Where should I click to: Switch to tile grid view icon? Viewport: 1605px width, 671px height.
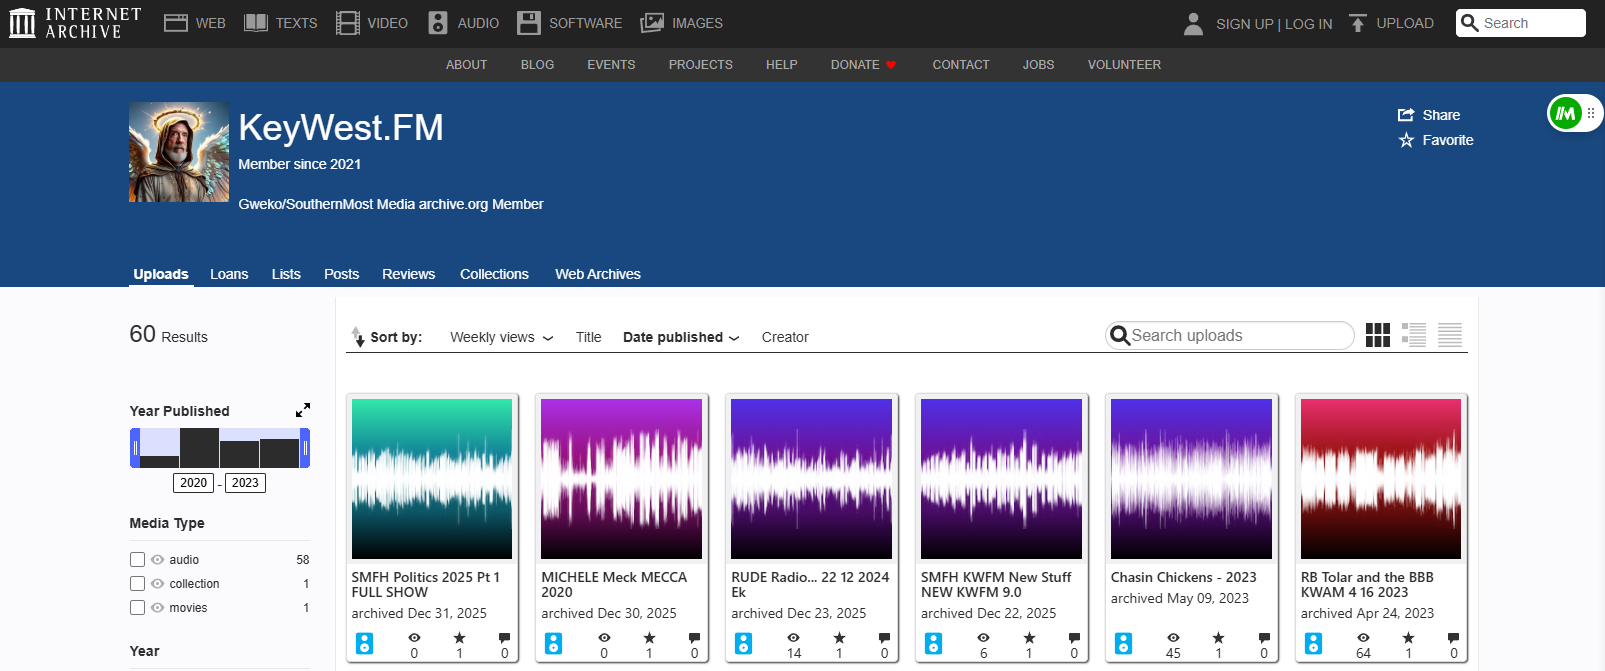(x=1377, y=335)
